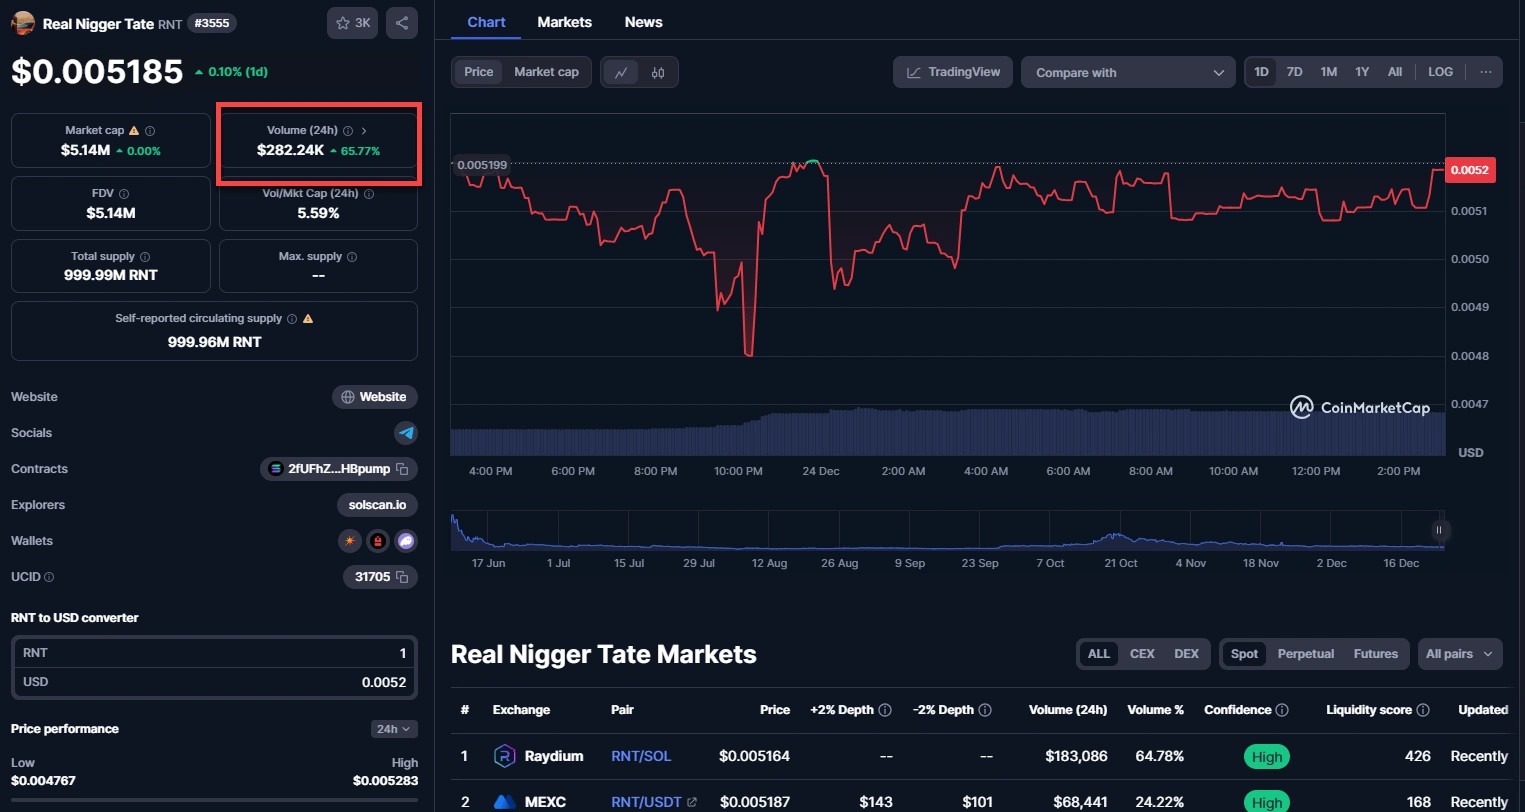This screenshot has width=1525, height=812.
Task: Show Futures markets
Action: pos(1376,654)
